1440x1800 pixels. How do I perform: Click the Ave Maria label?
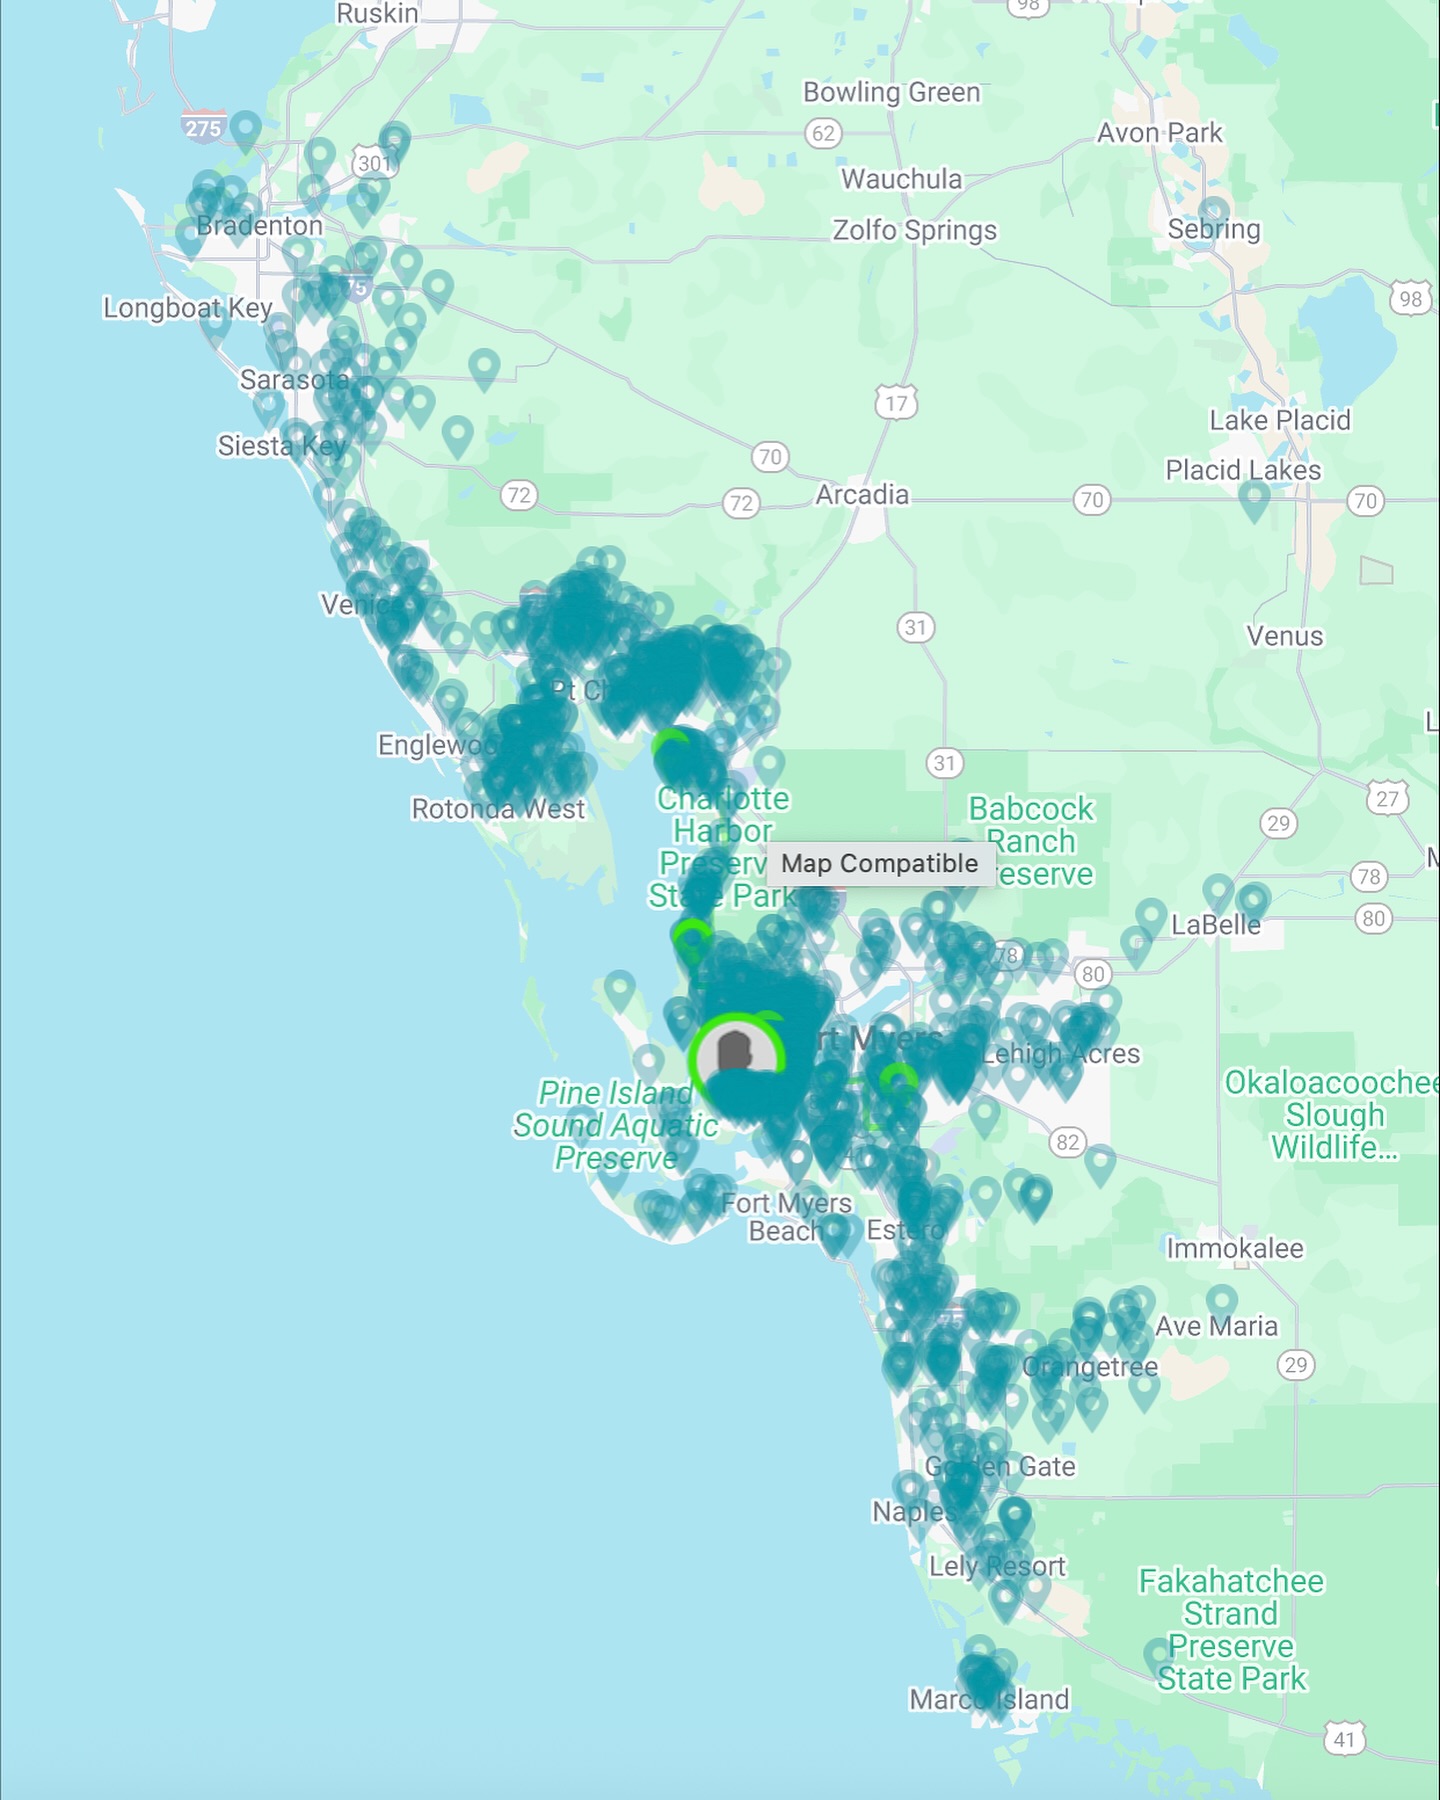[1216, 1326]
